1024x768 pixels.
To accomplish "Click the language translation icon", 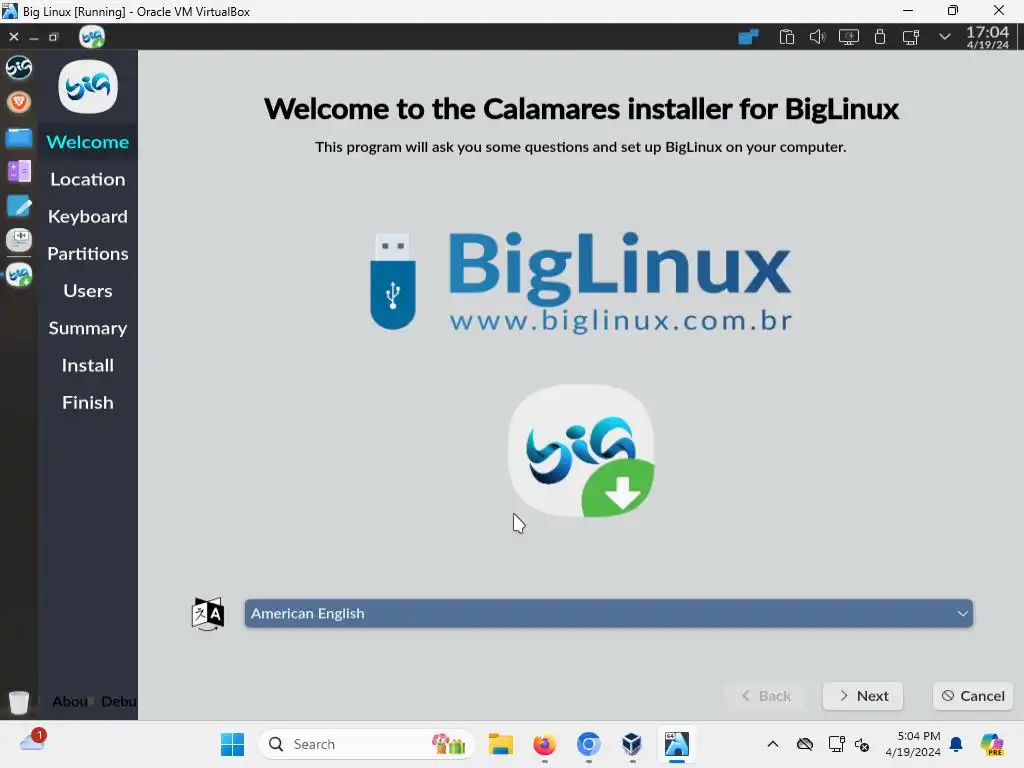I will click(x=208, y=614).
